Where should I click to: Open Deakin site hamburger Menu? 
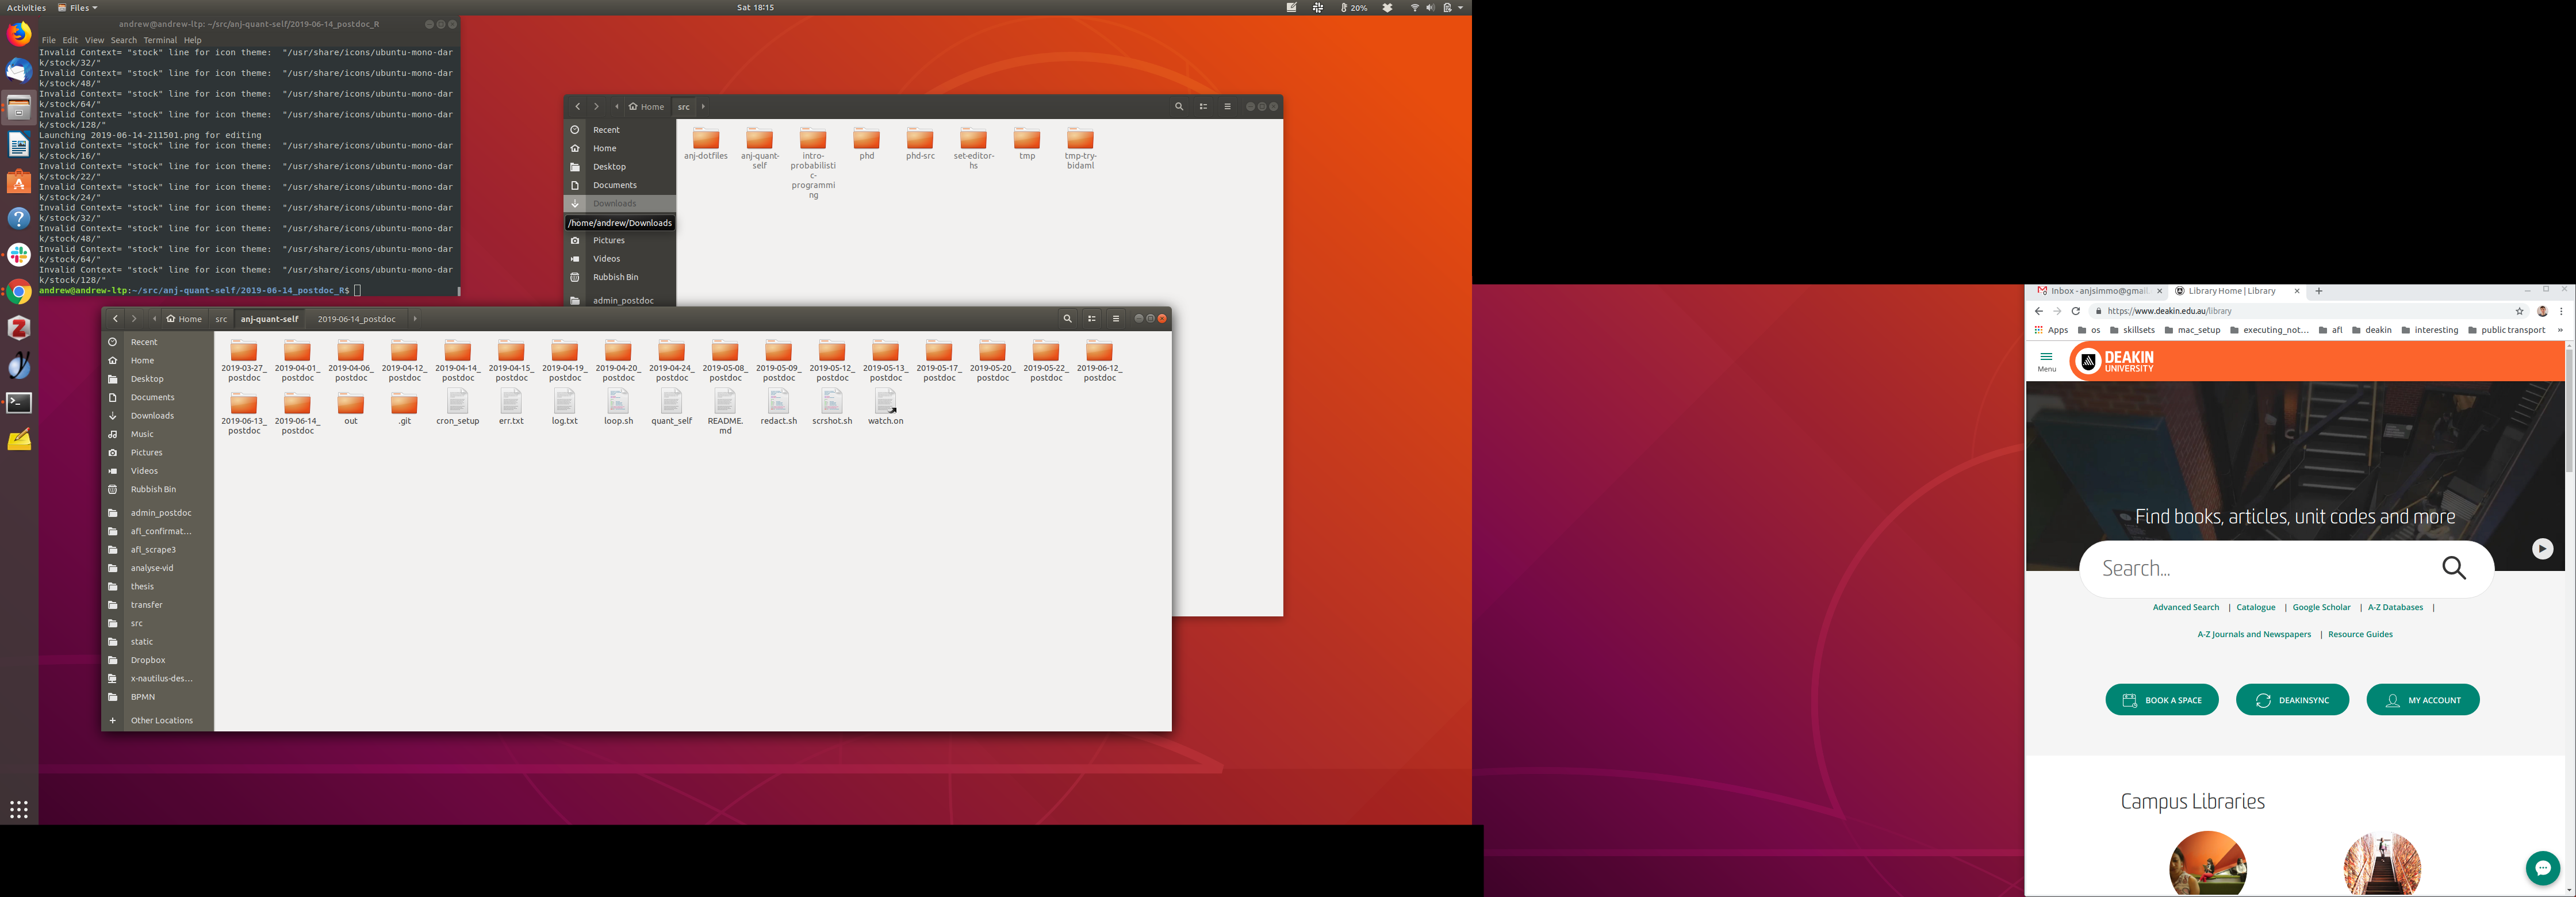pyautogui.click(x=2046, y=361)
